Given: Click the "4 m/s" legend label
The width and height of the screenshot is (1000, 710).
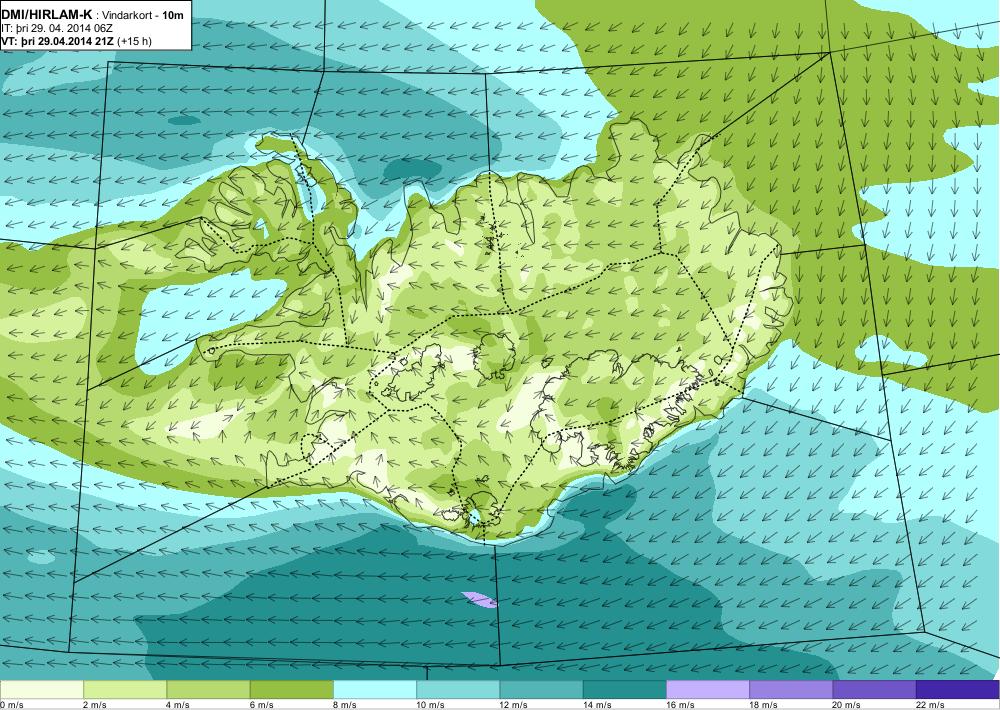Looking at the screenshot, I should [x=178, y=705].
